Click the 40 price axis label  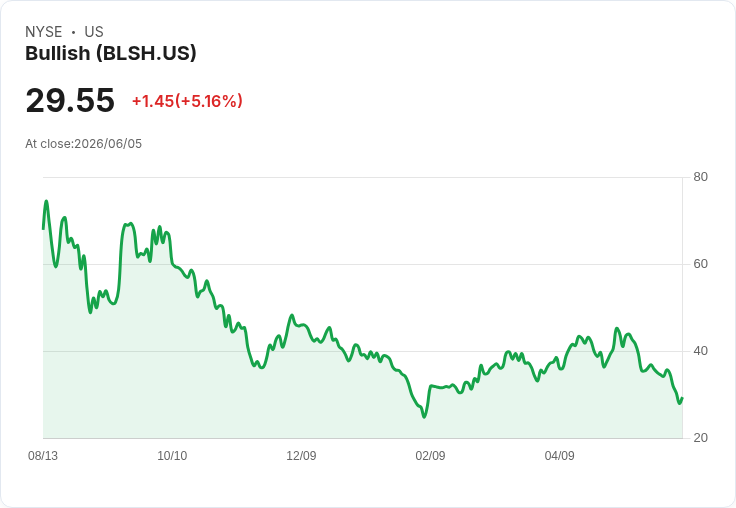pos(700,351)
